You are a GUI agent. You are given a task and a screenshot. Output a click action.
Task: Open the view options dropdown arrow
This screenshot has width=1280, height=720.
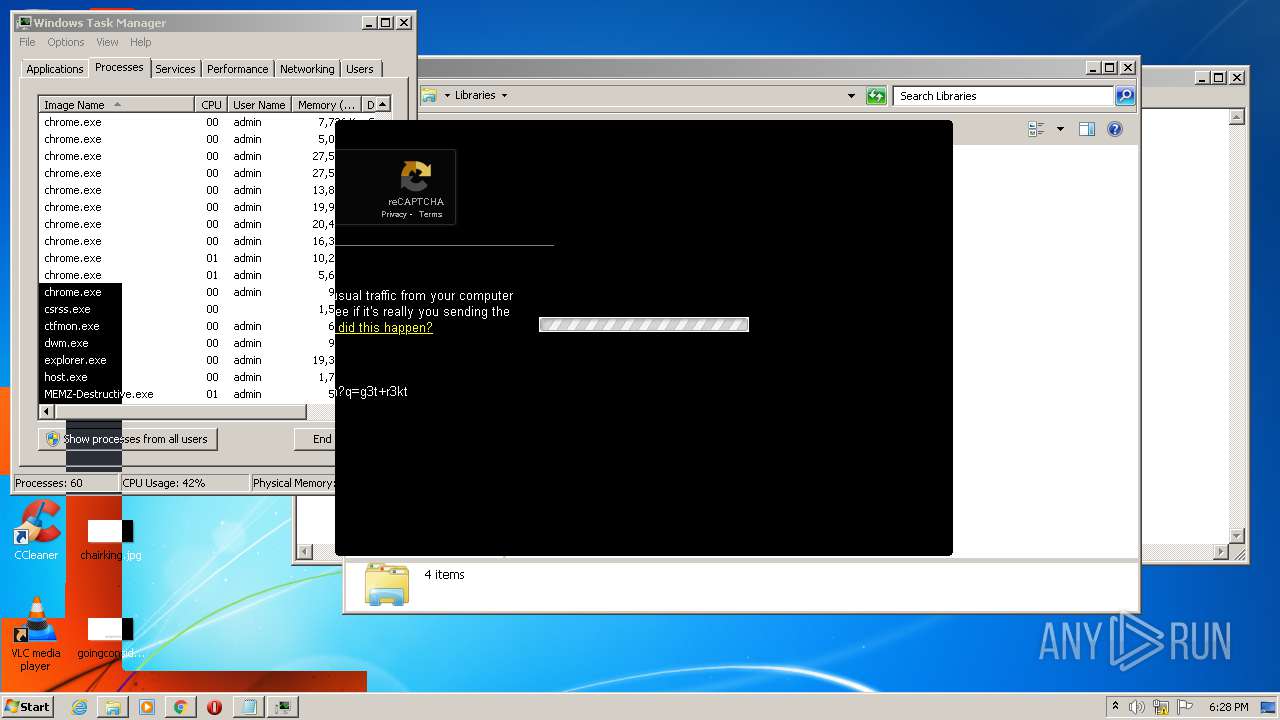click(1060, 129)
